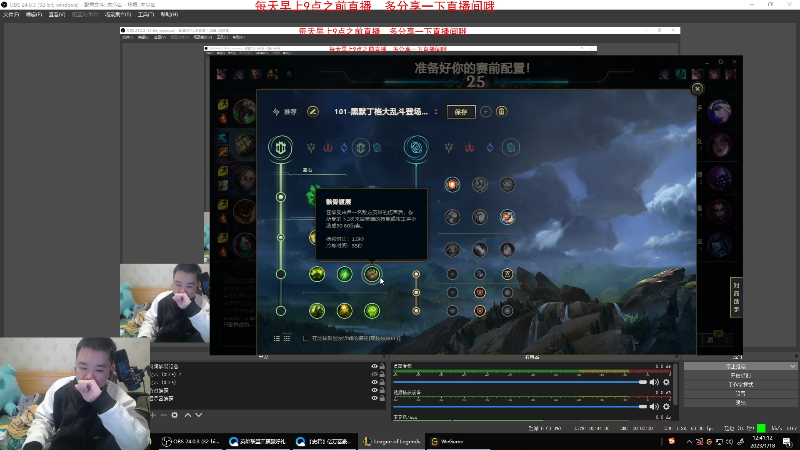Toggle visibility eye of bottom source row
The image size is (800, 450).
click(374, 398)
